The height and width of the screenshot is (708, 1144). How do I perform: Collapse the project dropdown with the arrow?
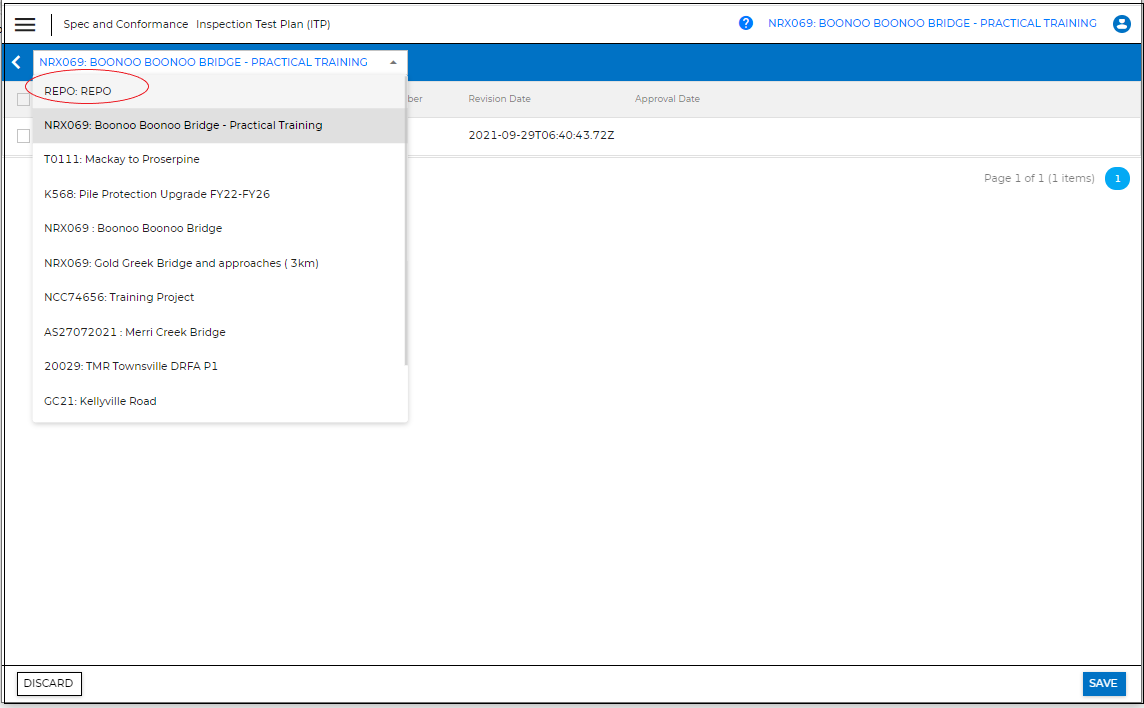tap(393, 62)
